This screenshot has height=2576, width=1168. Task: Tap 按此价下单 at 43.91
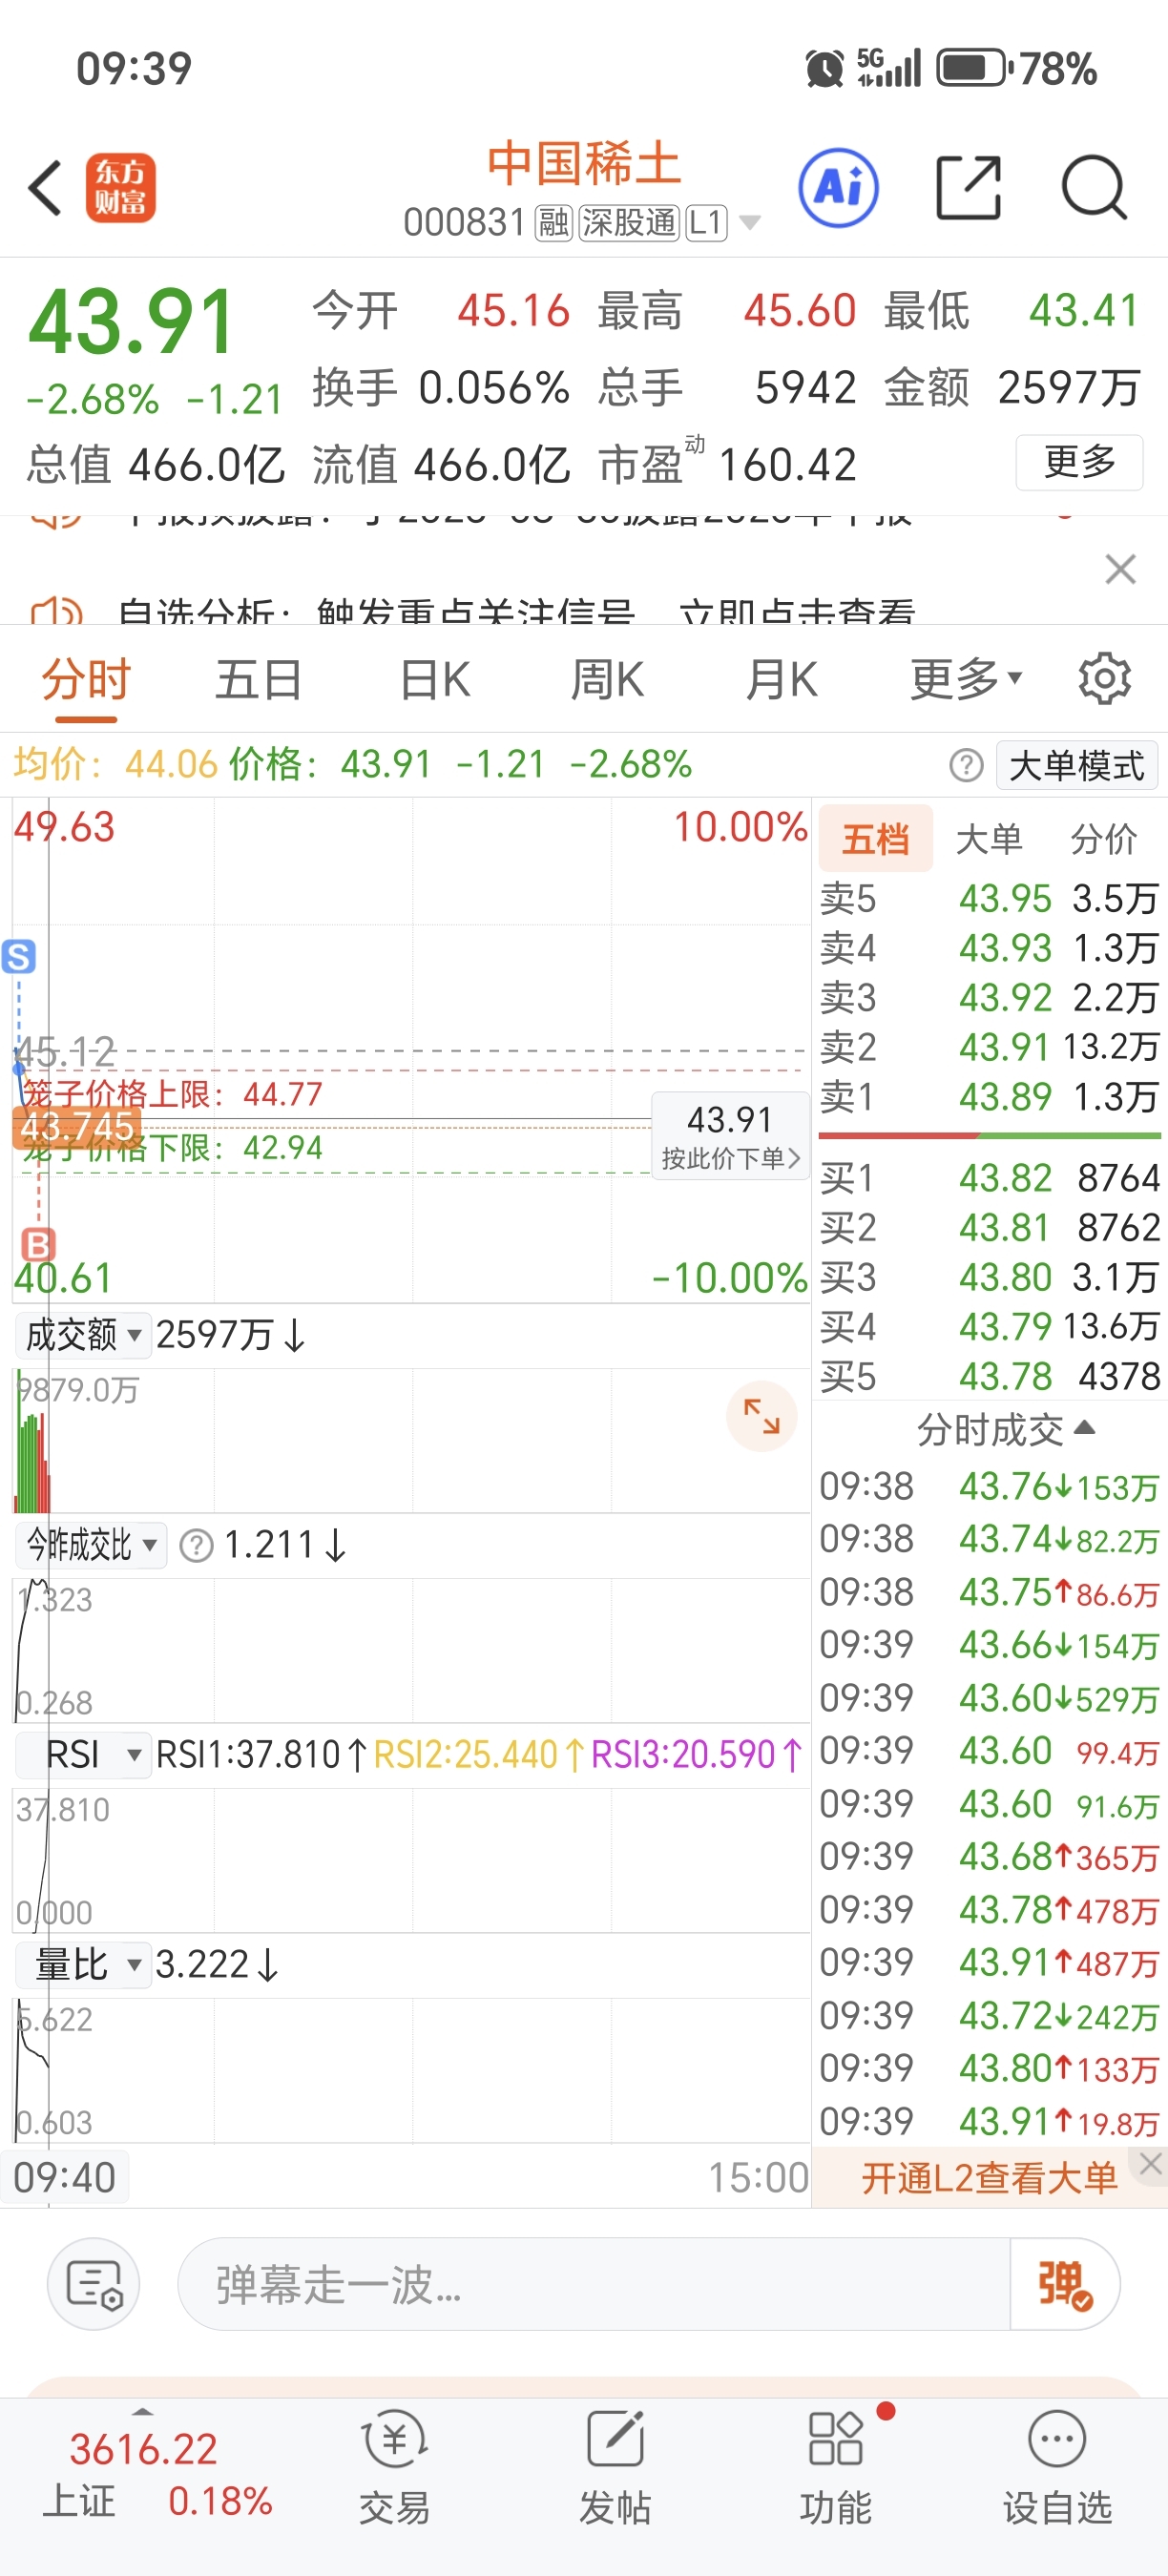(x=730, y=1136)
